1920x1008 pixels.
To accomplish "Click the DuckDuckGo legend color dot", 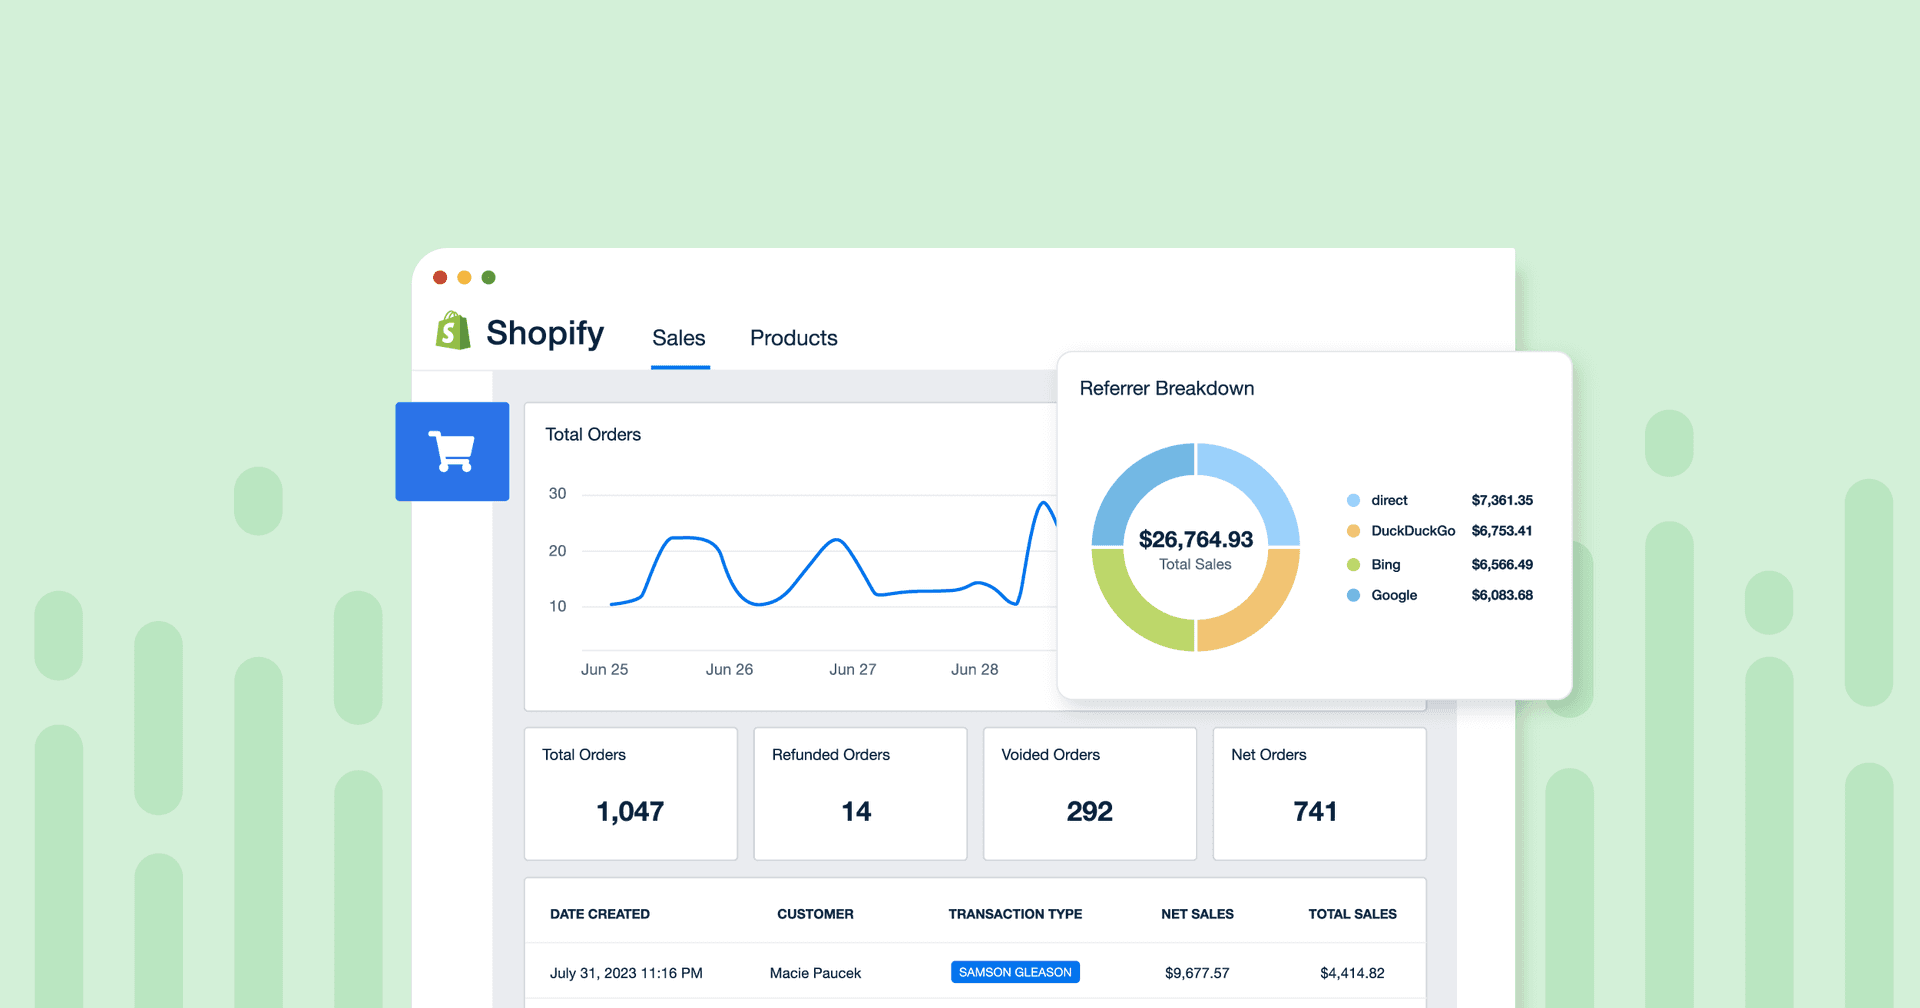I will tap(1353, 531).
